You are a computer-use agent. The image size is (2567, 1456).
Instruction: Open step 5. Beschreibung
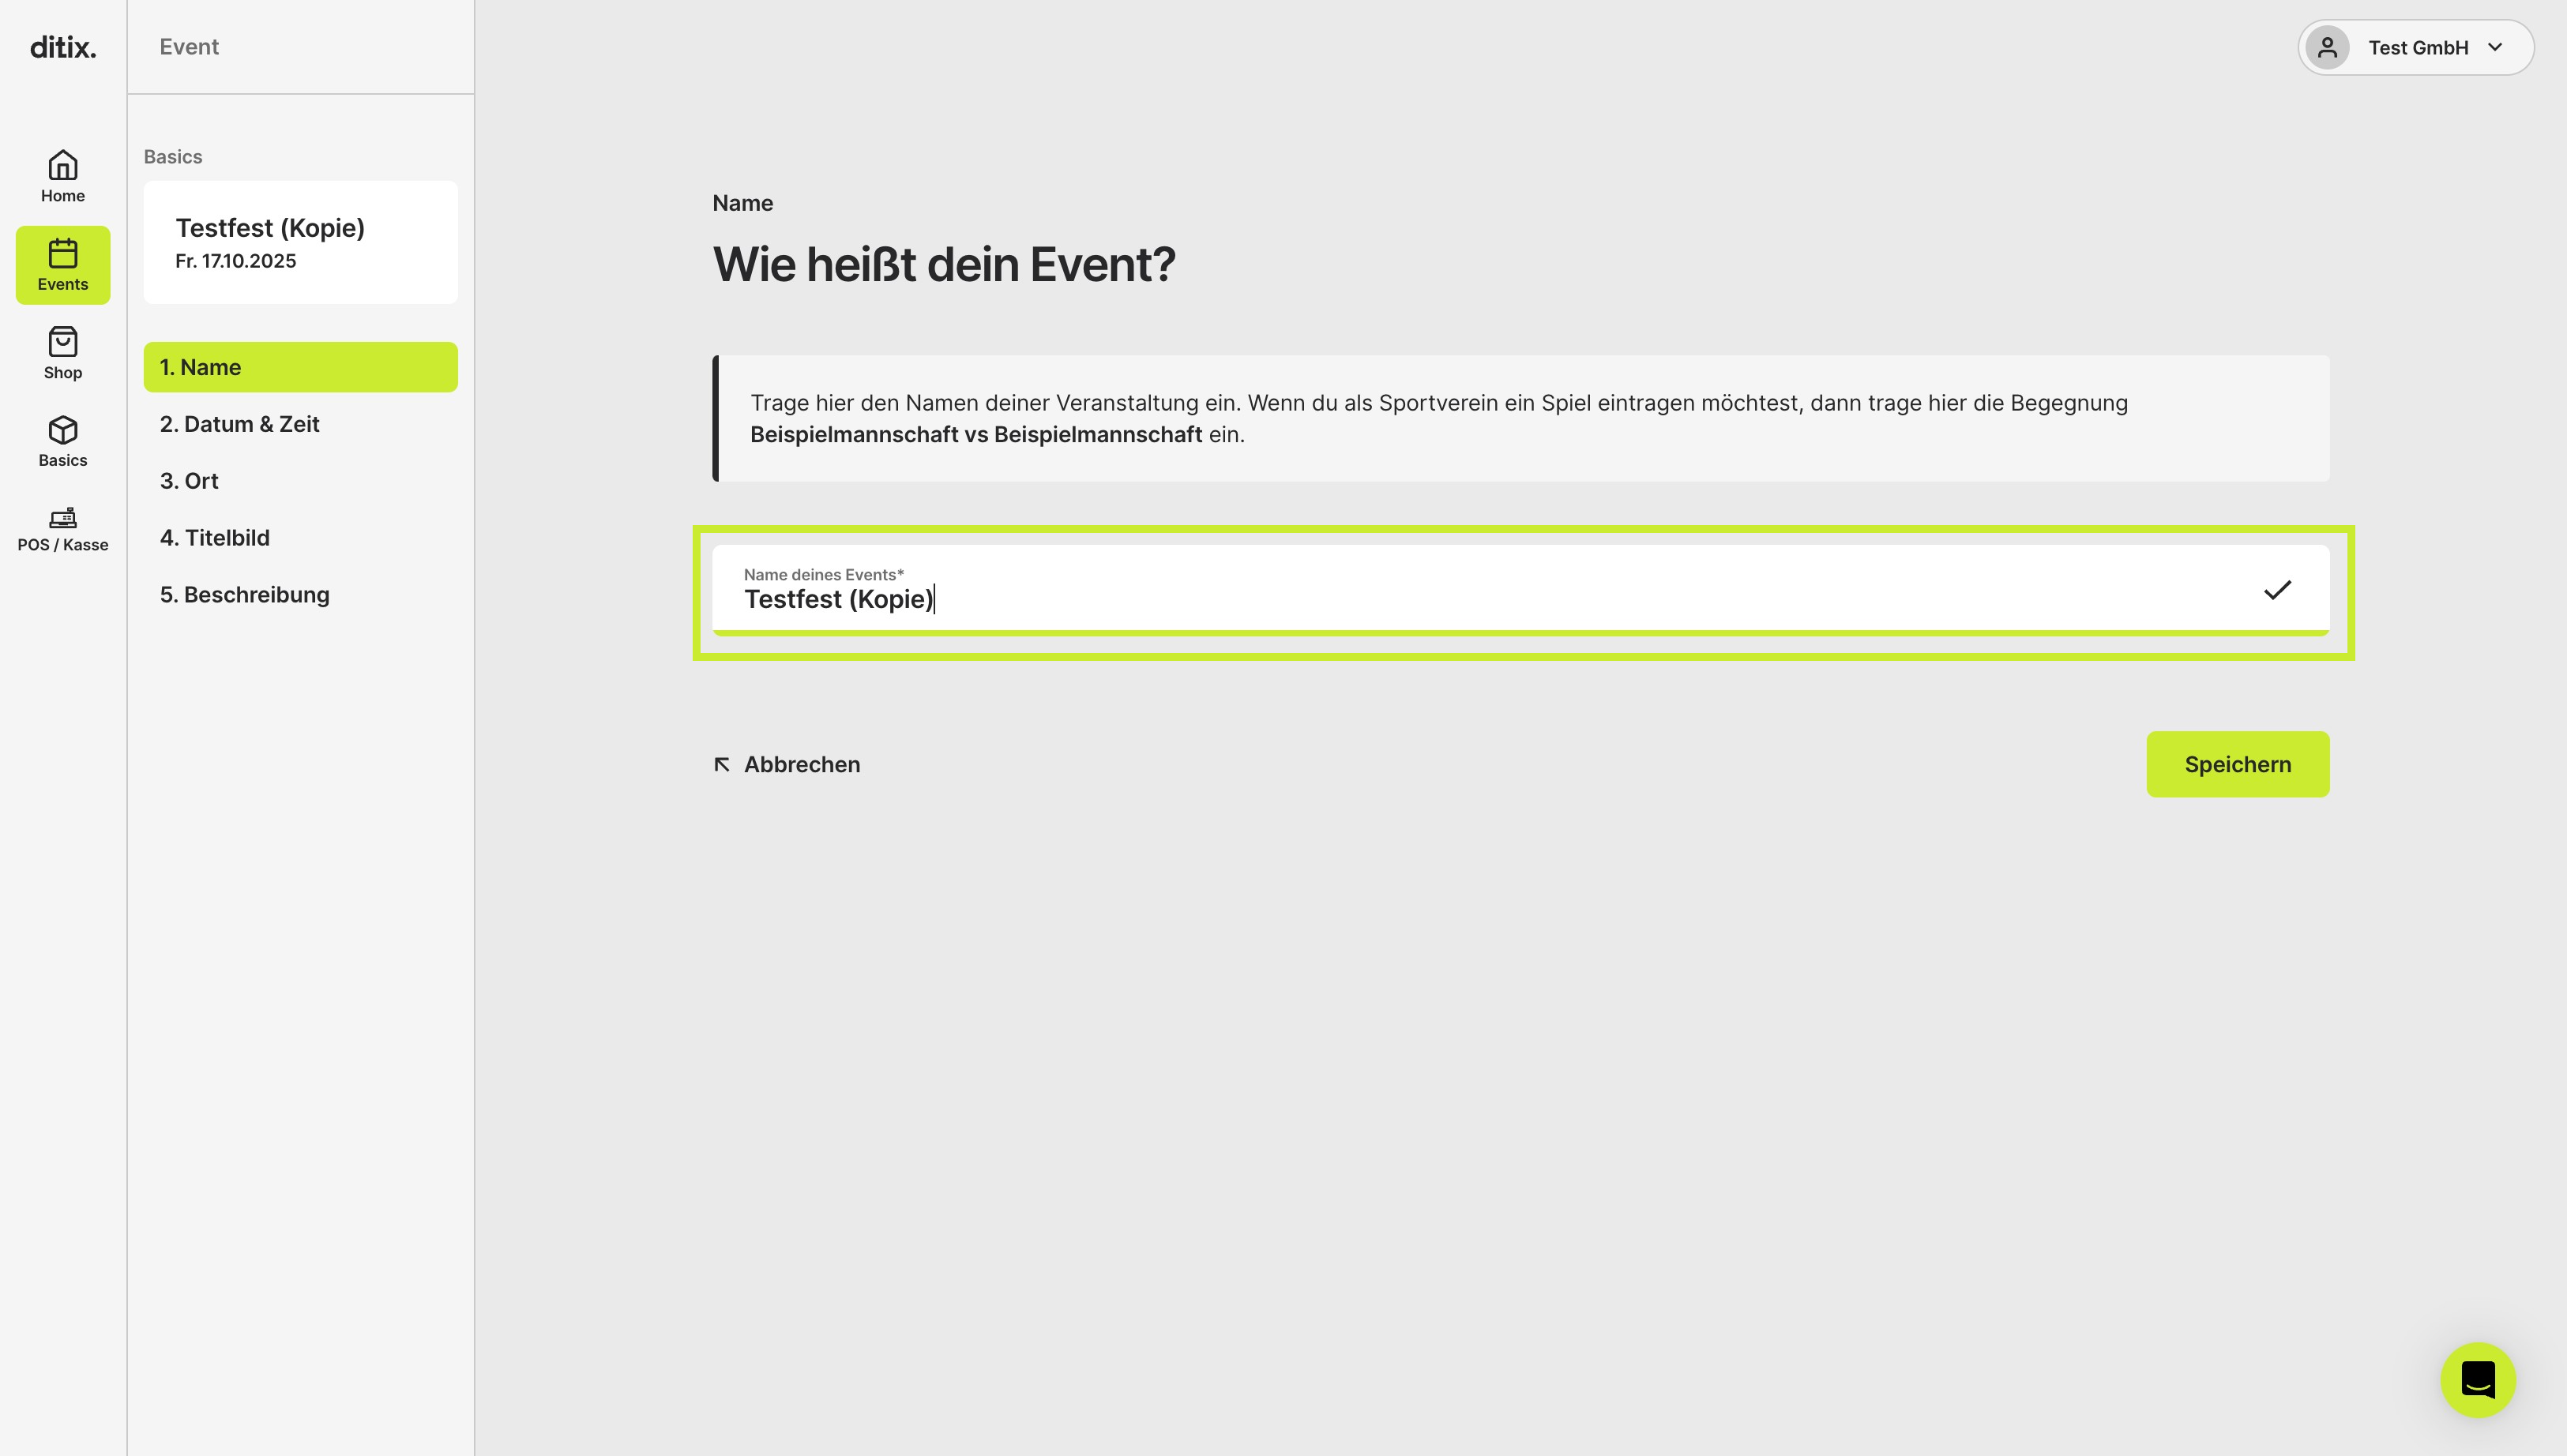301,595
